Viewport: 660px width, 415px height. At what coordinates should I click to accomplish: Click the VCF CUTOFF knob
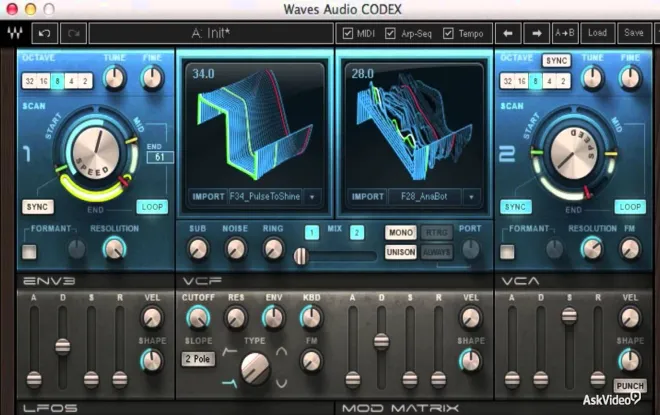coord(198,318)
